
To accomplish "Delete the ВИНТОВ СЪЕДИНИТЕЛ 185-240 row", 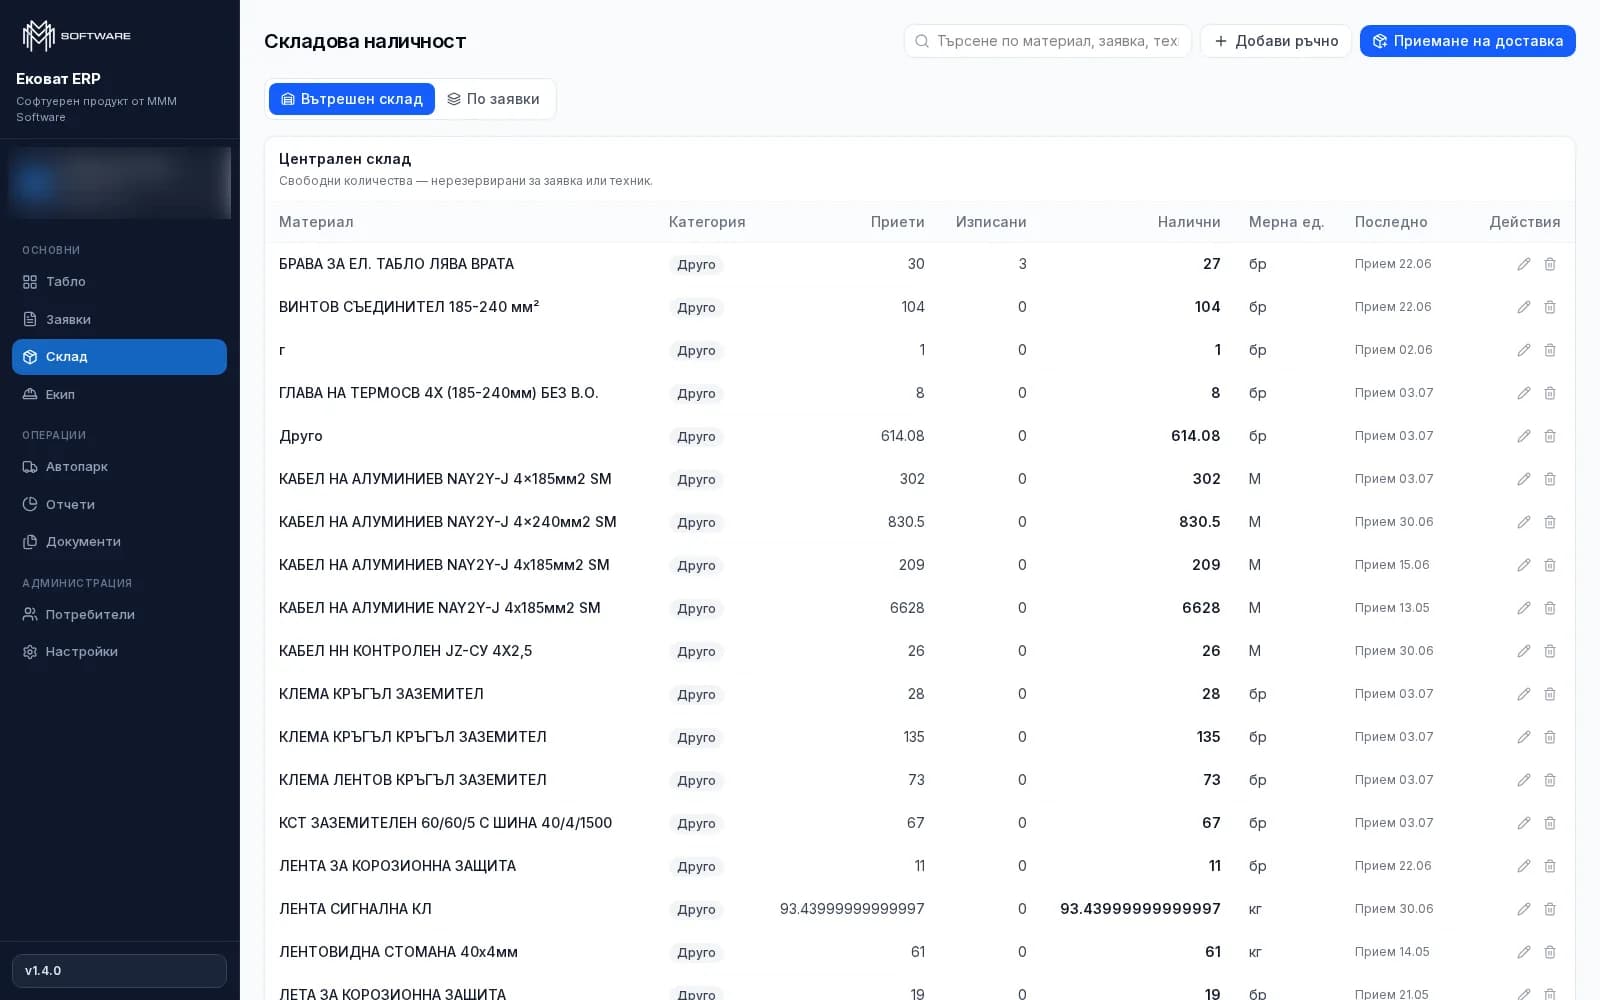I will [x=1550, y=307].
